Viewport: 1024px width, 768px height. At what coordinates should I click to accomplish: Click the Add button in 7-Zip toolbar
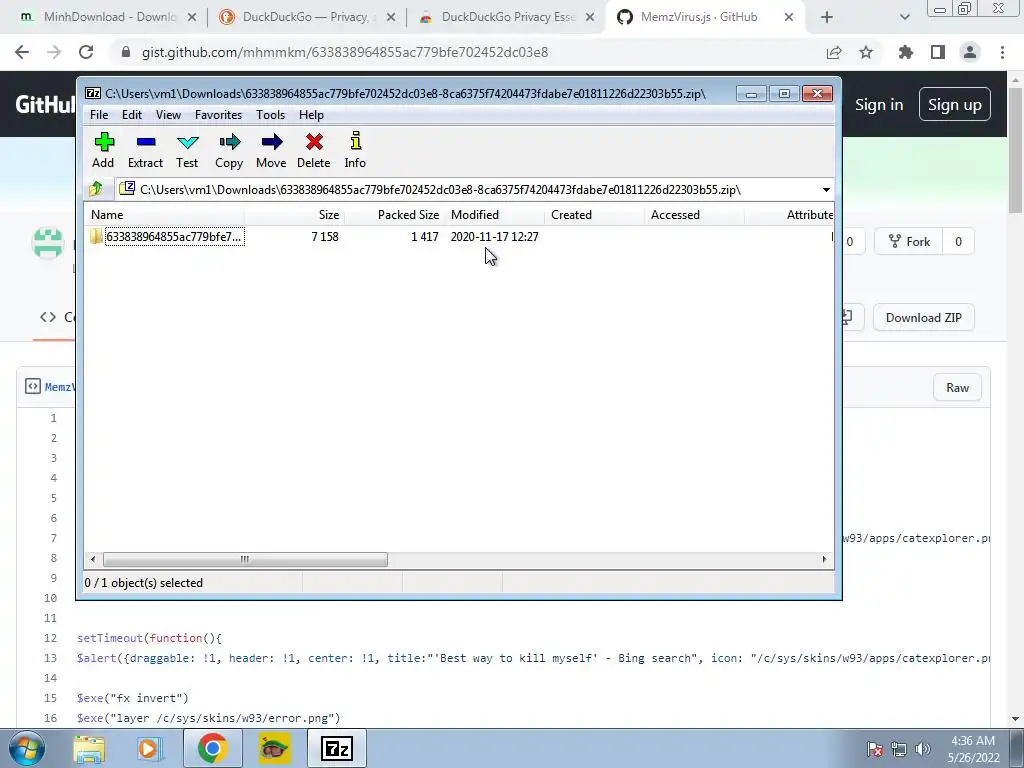tap(103, 151)
